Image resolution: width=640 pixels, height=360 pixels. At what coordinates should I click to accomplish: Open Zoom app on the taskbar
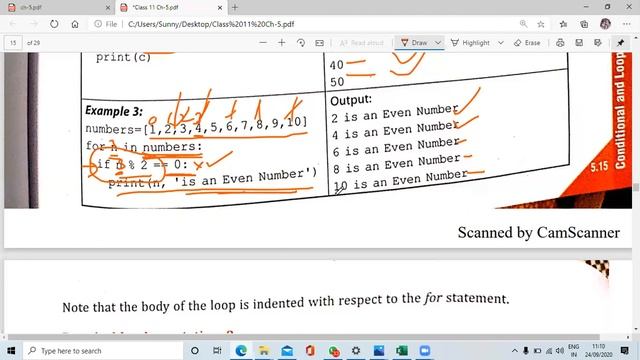pyautogui.click(x=425, y=351)
